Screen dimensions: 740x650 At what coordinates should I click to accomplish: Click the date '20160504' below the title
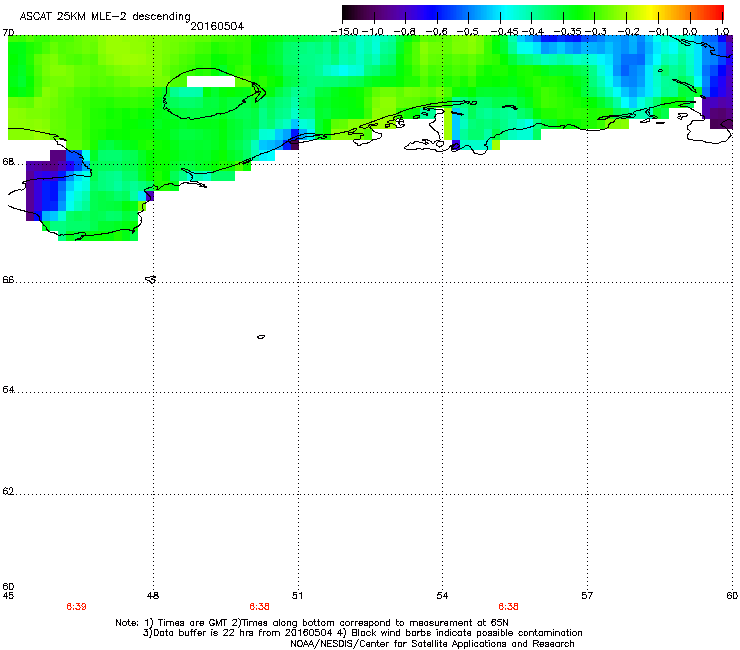point(217,26)
